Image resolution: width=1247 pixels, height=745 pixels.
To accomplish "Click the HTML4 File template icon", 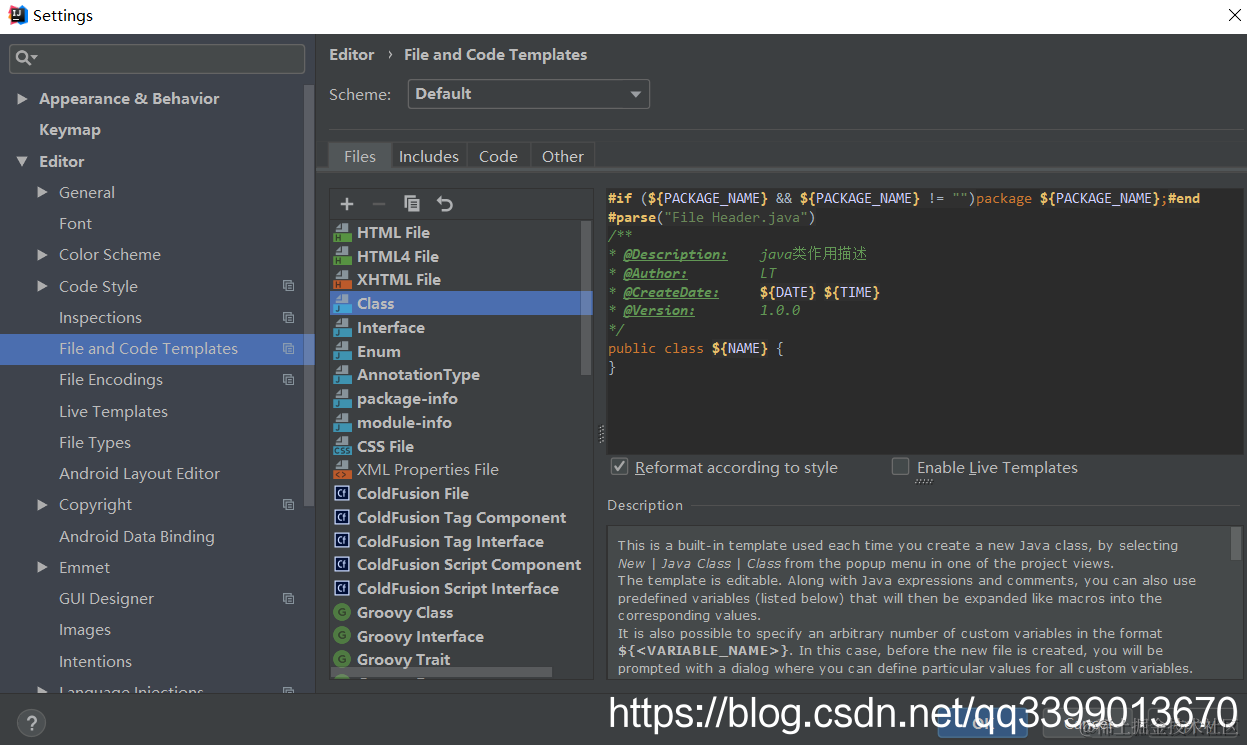I will 342,256.
